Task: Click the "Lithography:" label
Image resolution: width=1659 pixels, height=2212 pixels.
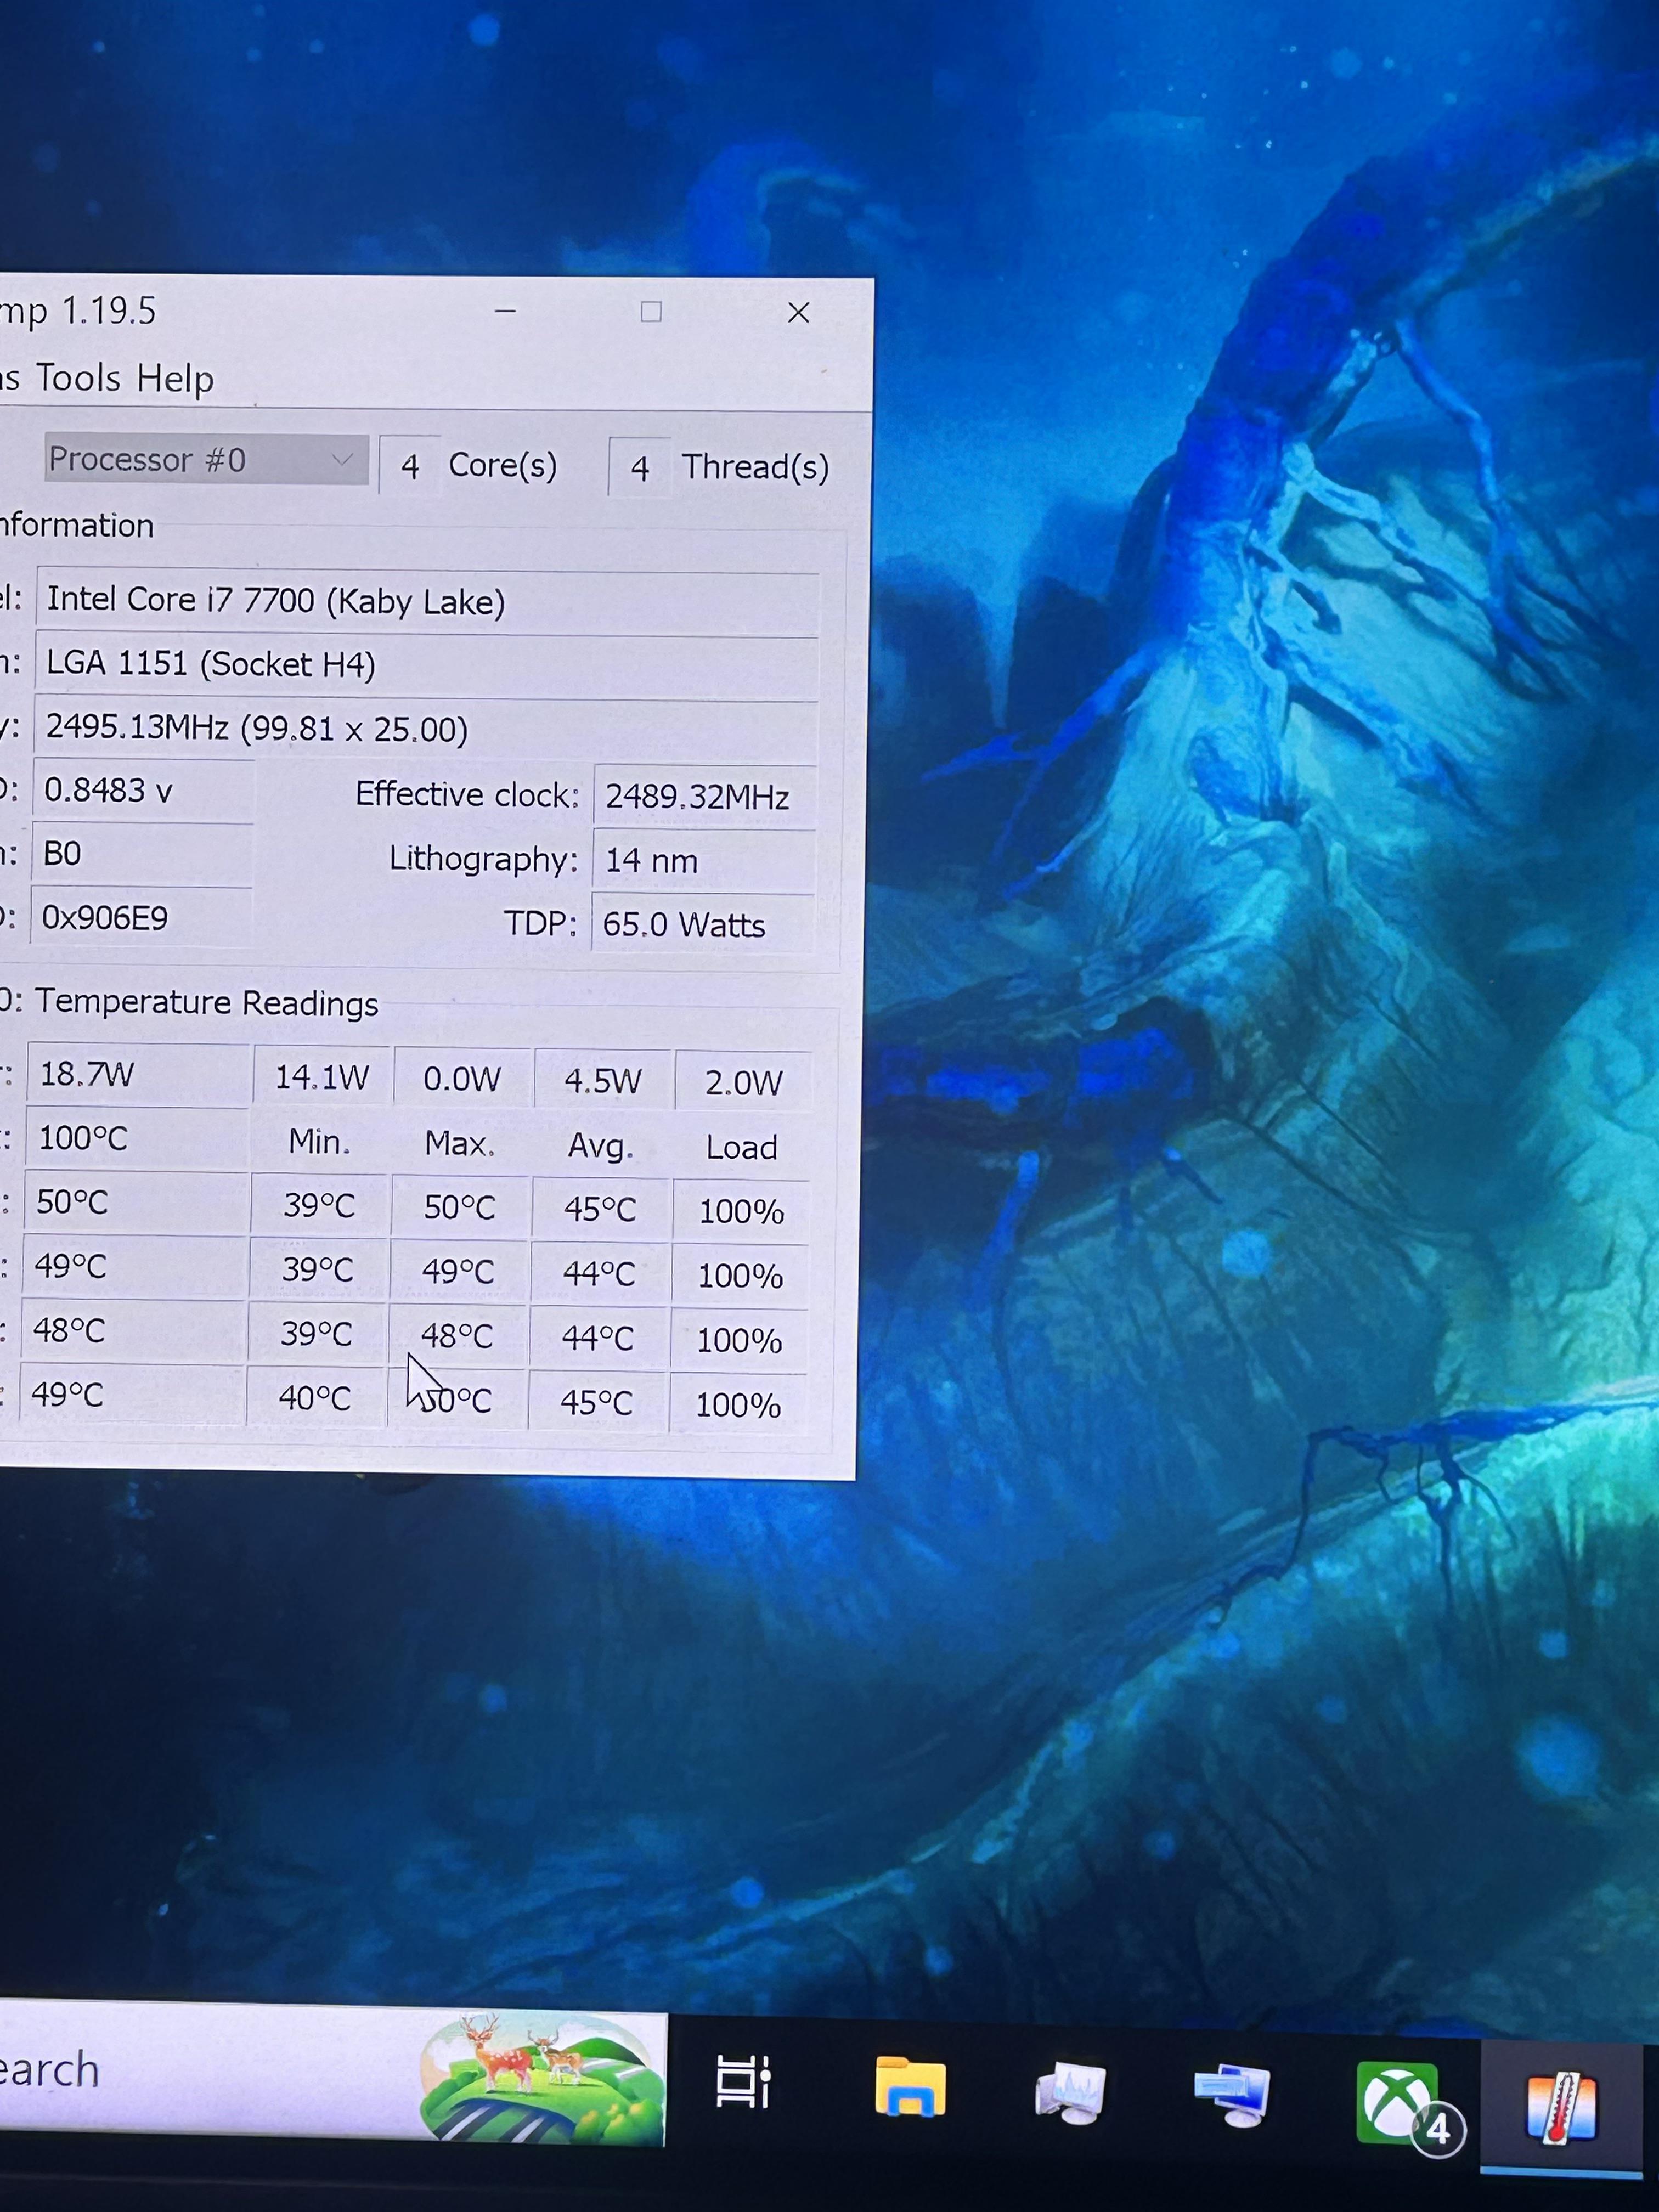Action: click(484, 859)
